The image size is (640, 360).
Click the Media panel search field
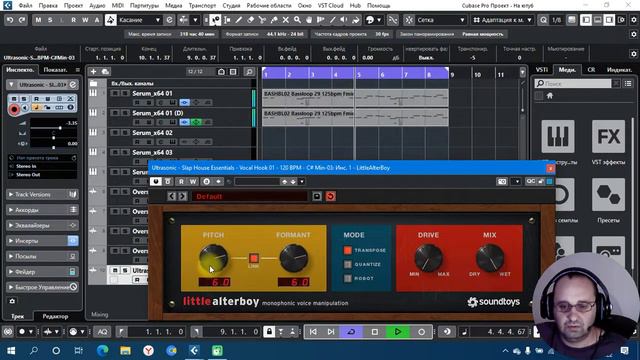point(573,83)
